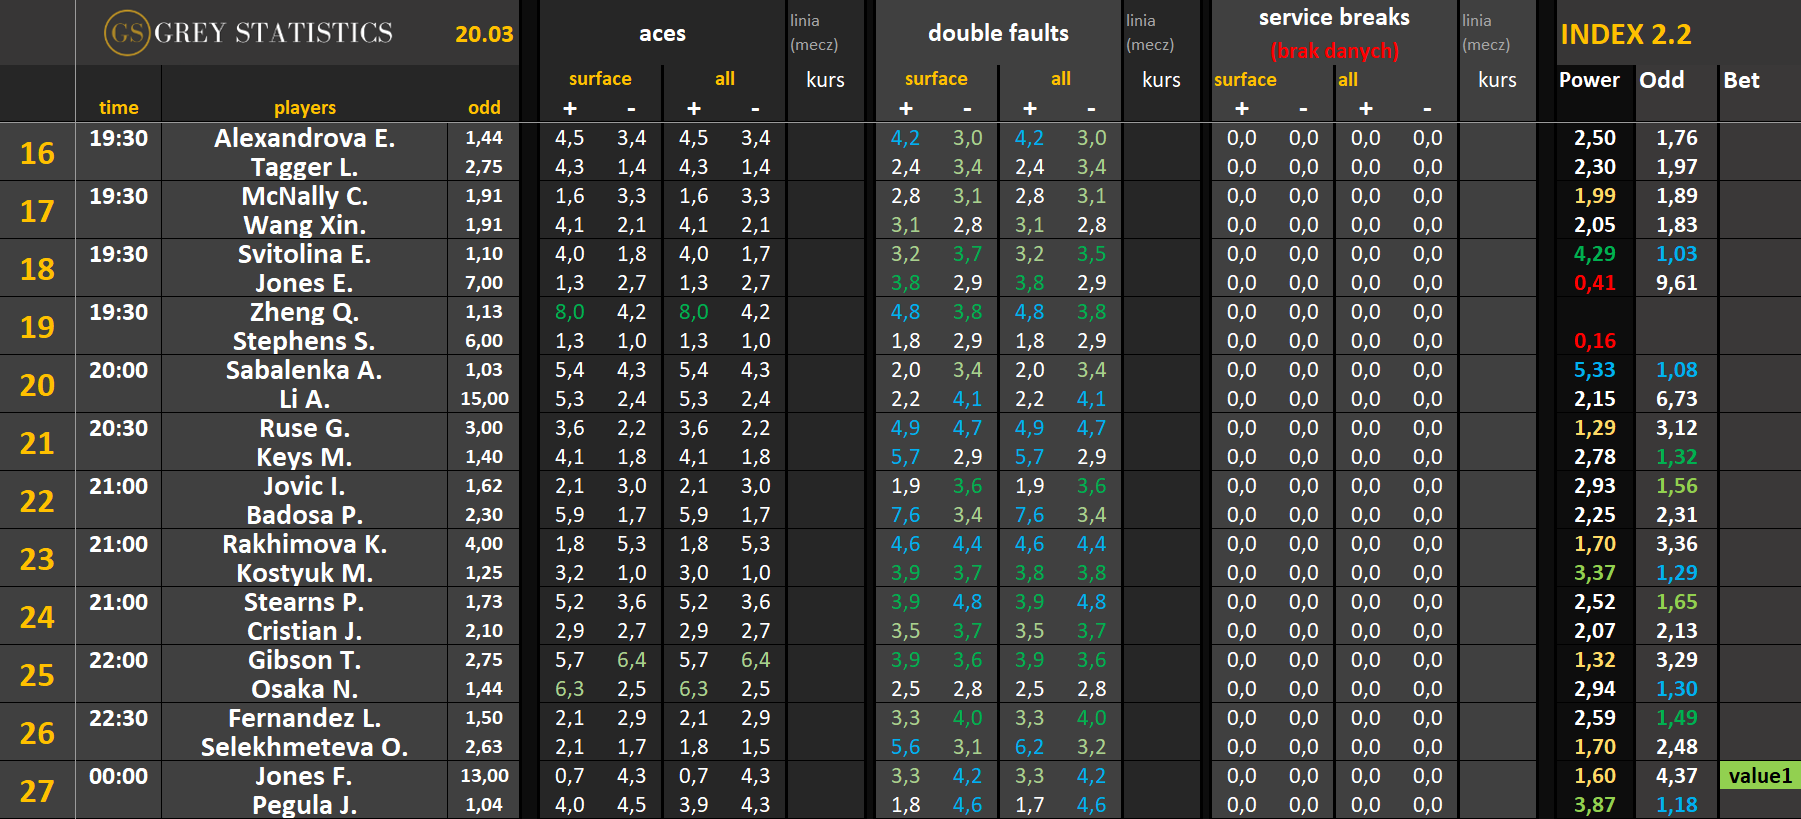Select the 15,00 odd for Li A.
The image size is (1801, 819).
pos(484,399)
